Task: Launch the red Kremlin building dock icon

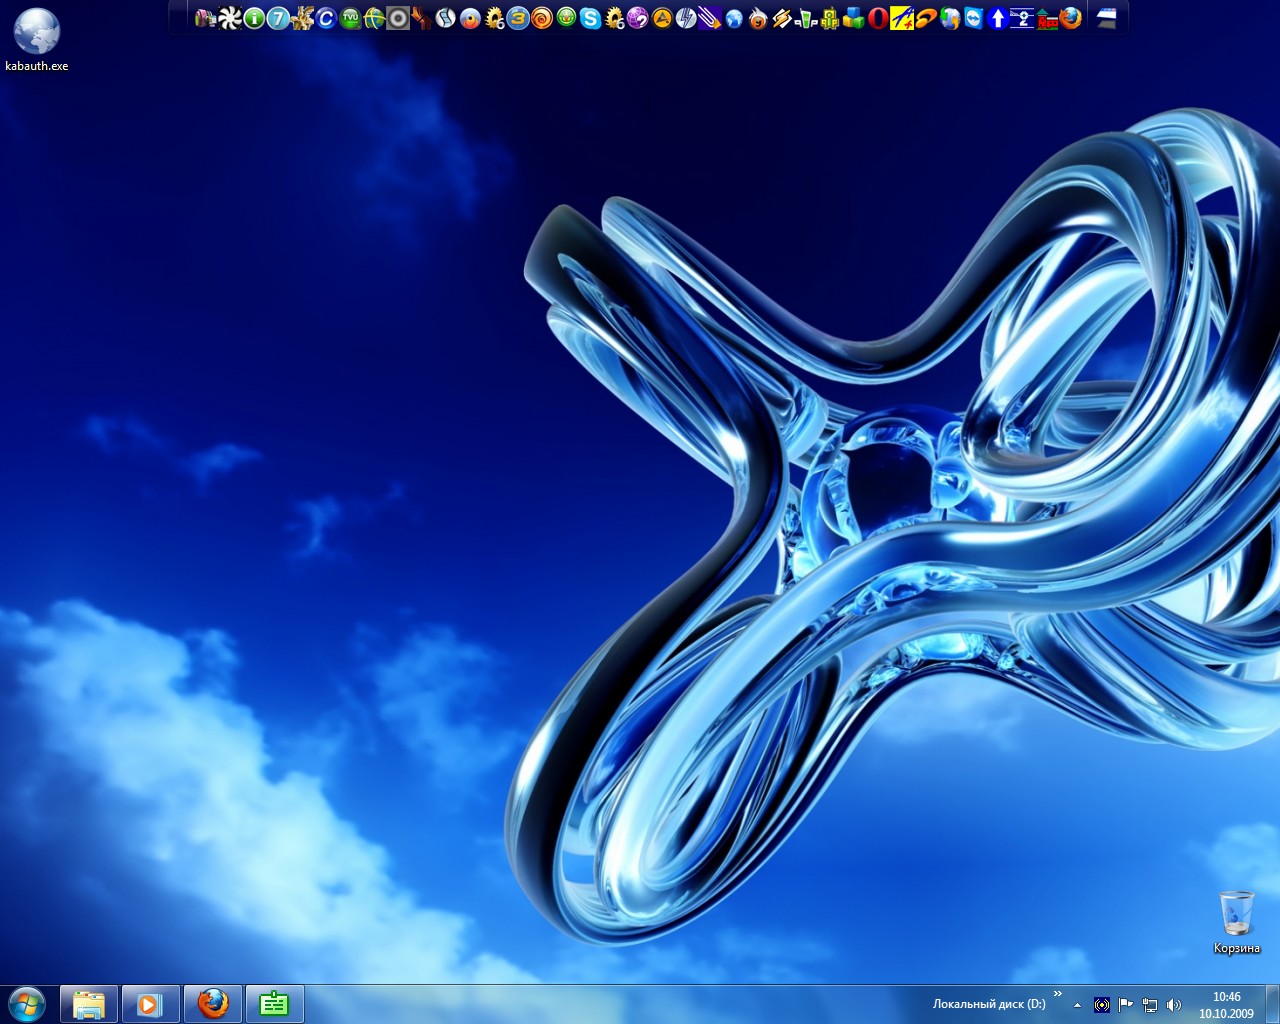Action: pos(1046,18)
